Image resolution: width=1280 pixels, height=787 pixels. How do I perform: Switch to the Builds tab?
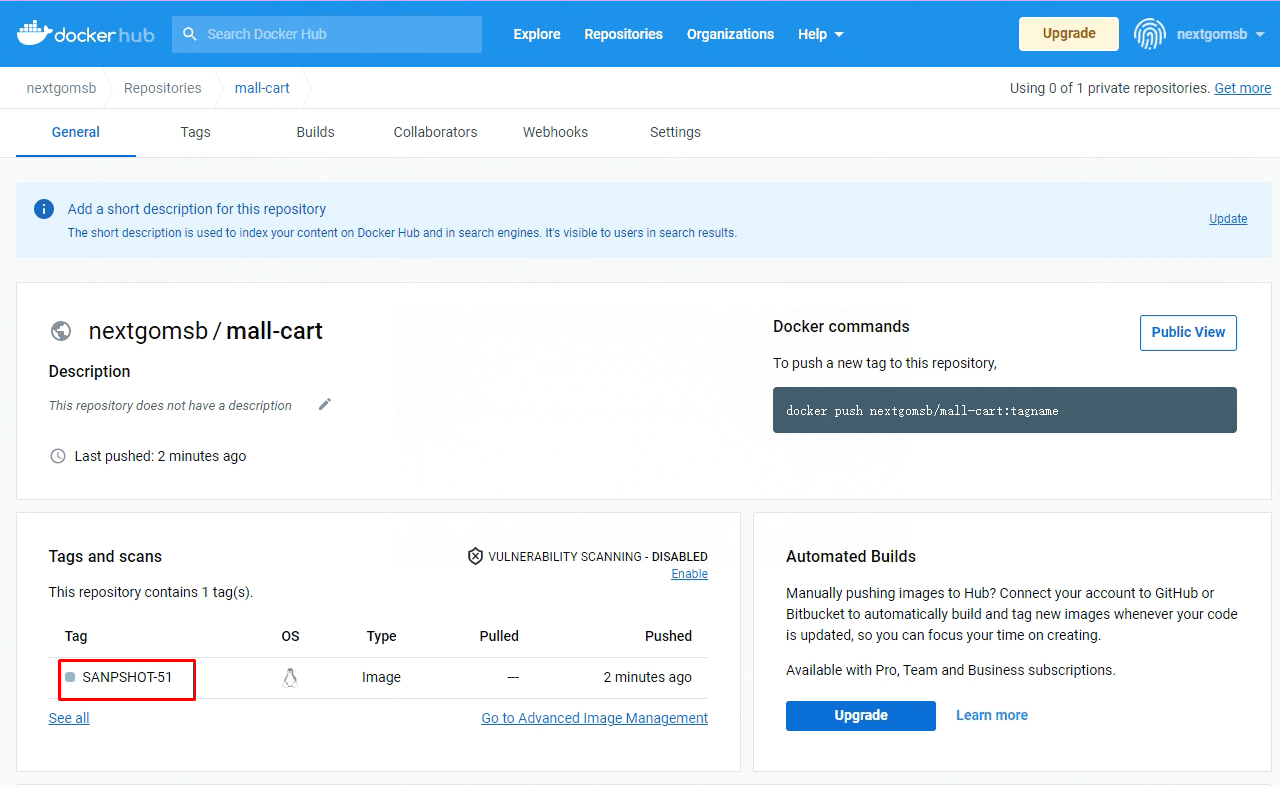[x=316, y=132]
